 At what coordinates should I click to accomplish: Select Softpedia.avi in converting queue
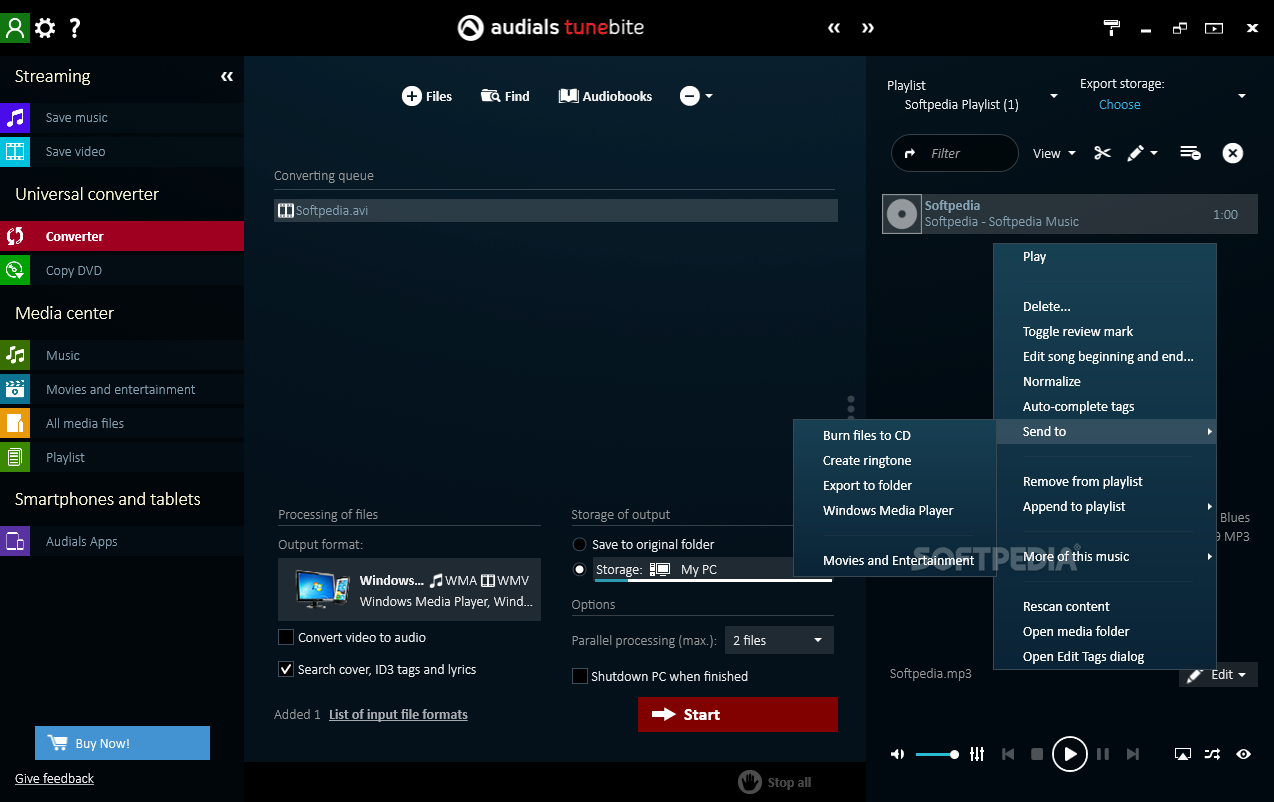(x=556, y=210)
